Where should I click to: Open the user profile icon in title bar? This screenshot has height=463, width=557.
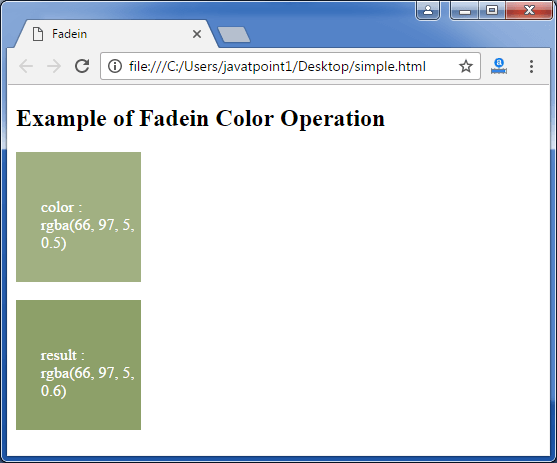tap(428, 10)
